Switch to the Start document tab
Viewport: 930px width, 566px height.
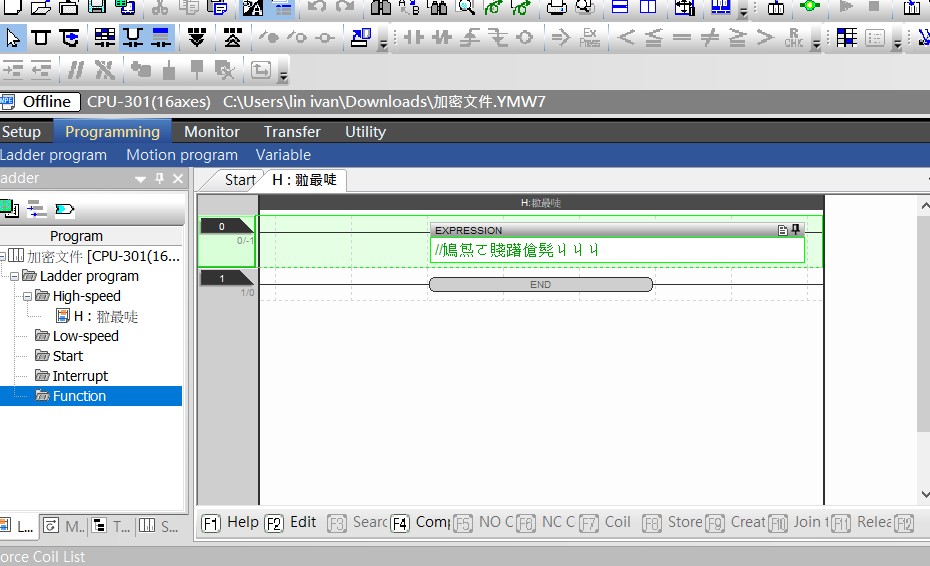point(239,180)
